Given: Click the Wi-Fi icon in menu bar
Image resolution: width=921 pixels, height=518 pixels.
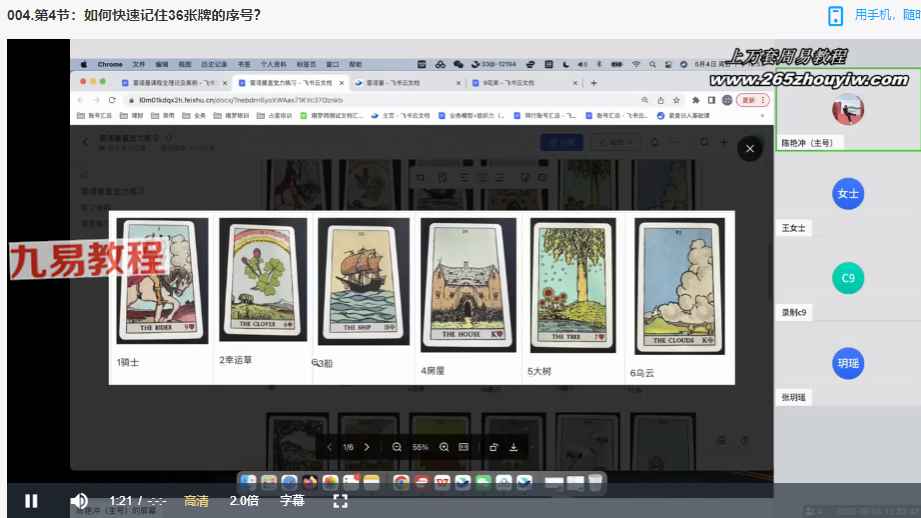Looking at the screenshot, I should [x=636, y=64].
